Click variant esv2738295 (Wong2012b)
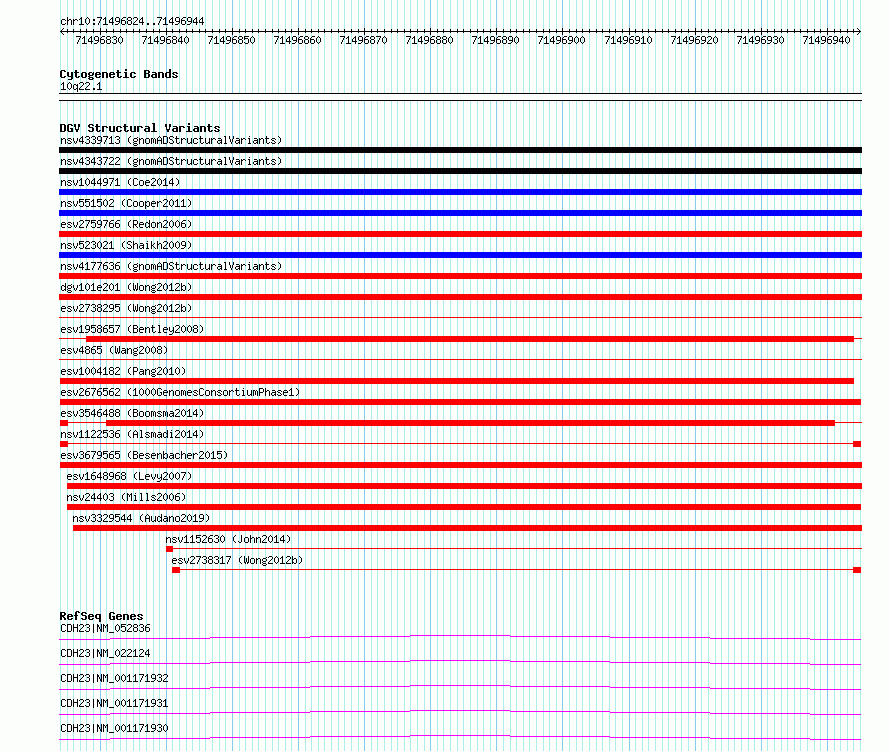Viewport: 890px width, 751px height. point(126,308)
